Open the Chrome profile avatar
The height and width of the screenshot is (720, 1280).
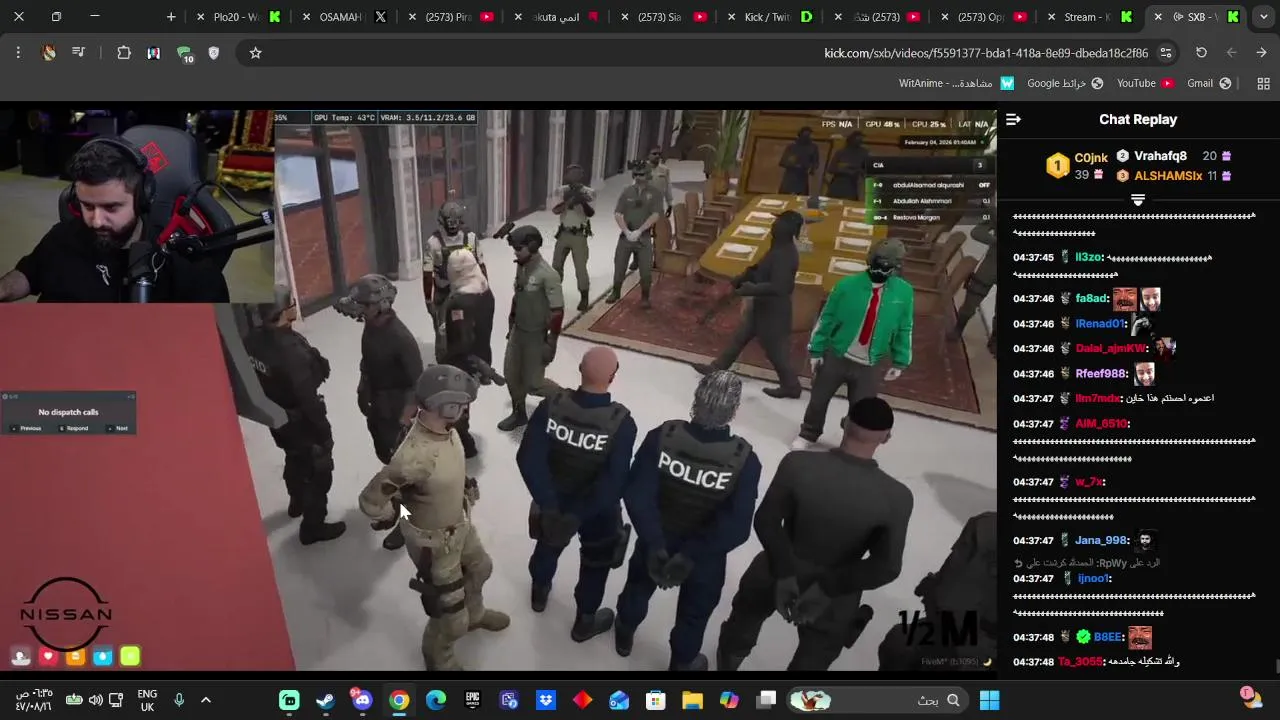[x=49, y=53]
